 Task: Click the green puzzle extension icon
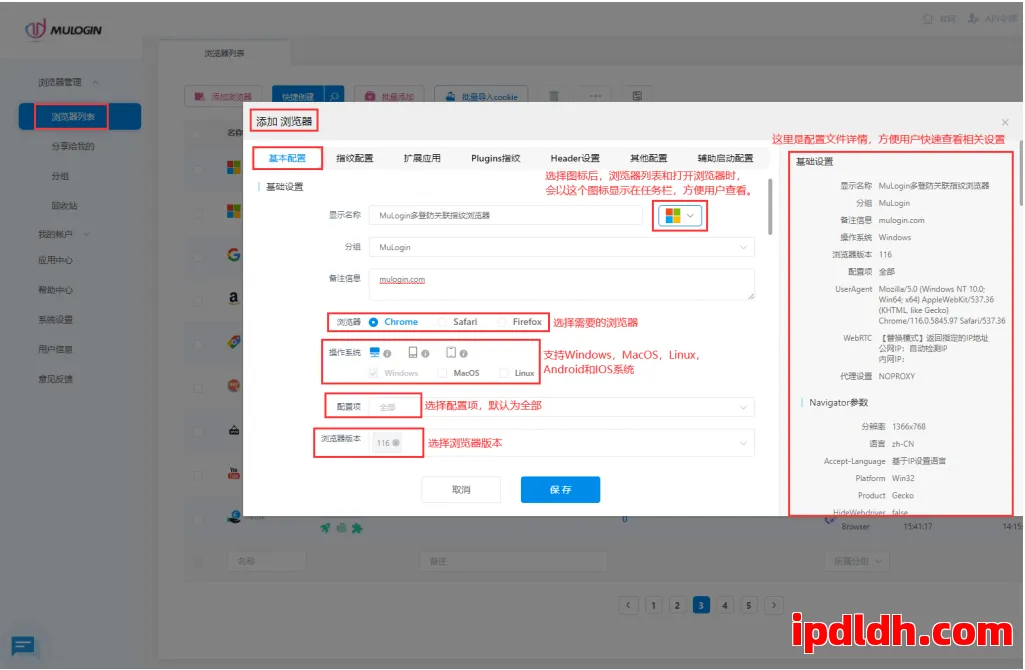coord(357,528)
